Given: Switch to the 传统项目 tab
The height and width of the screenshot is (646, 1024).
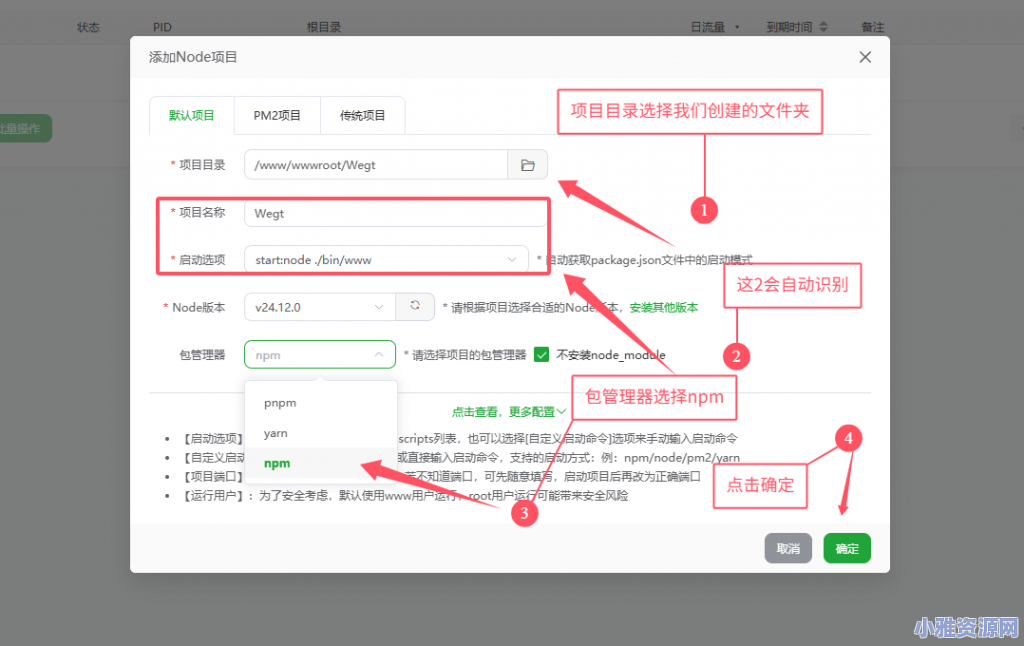Looking at the screenshot, I should coord(362,114).
